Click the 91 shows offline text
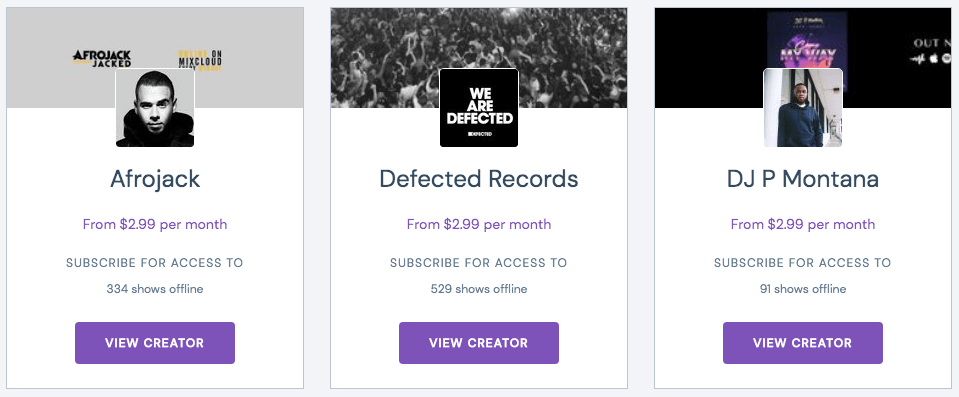 pyautogui.click(x=803, y=289)
